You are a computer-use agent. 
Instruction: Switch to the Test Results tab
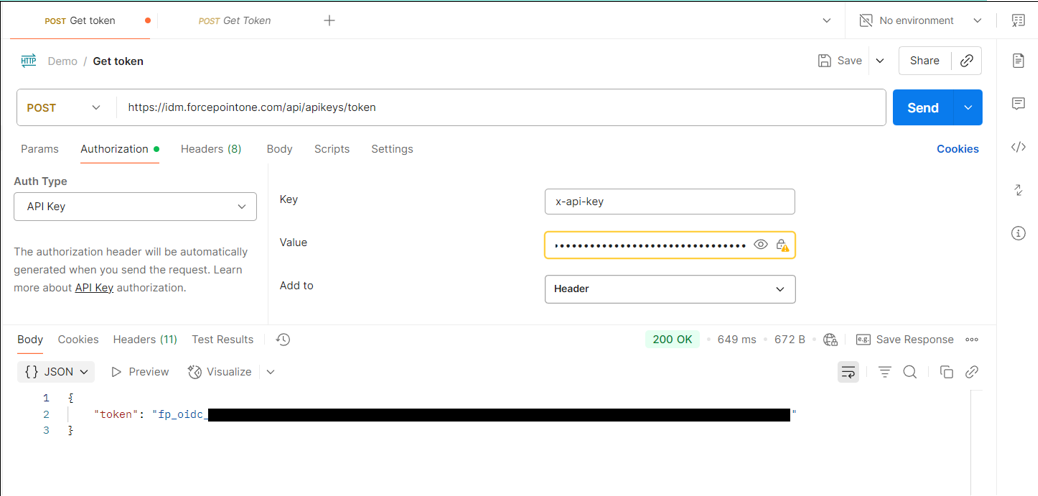(222, 340)
